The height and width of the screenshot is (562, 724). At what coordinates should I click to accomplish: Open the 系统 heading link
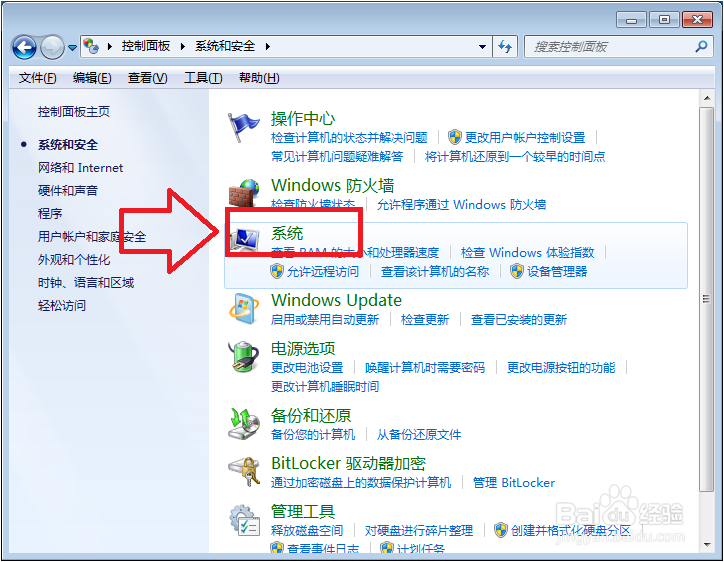tap(287, 233)
